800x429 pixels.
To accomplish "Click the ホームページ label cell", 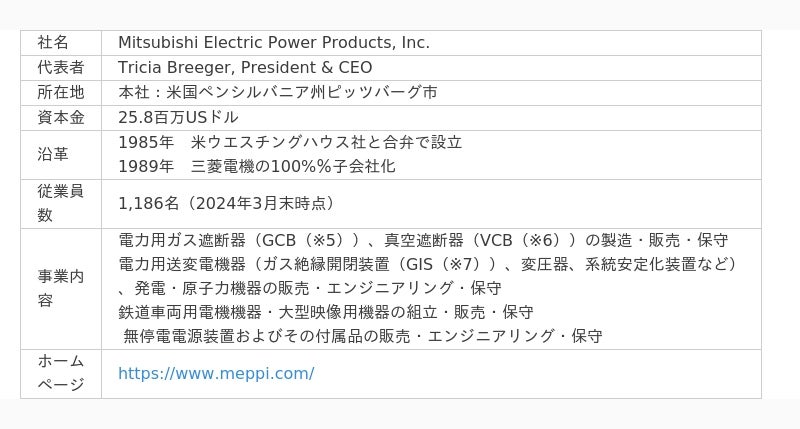I will tap(60, 373).
